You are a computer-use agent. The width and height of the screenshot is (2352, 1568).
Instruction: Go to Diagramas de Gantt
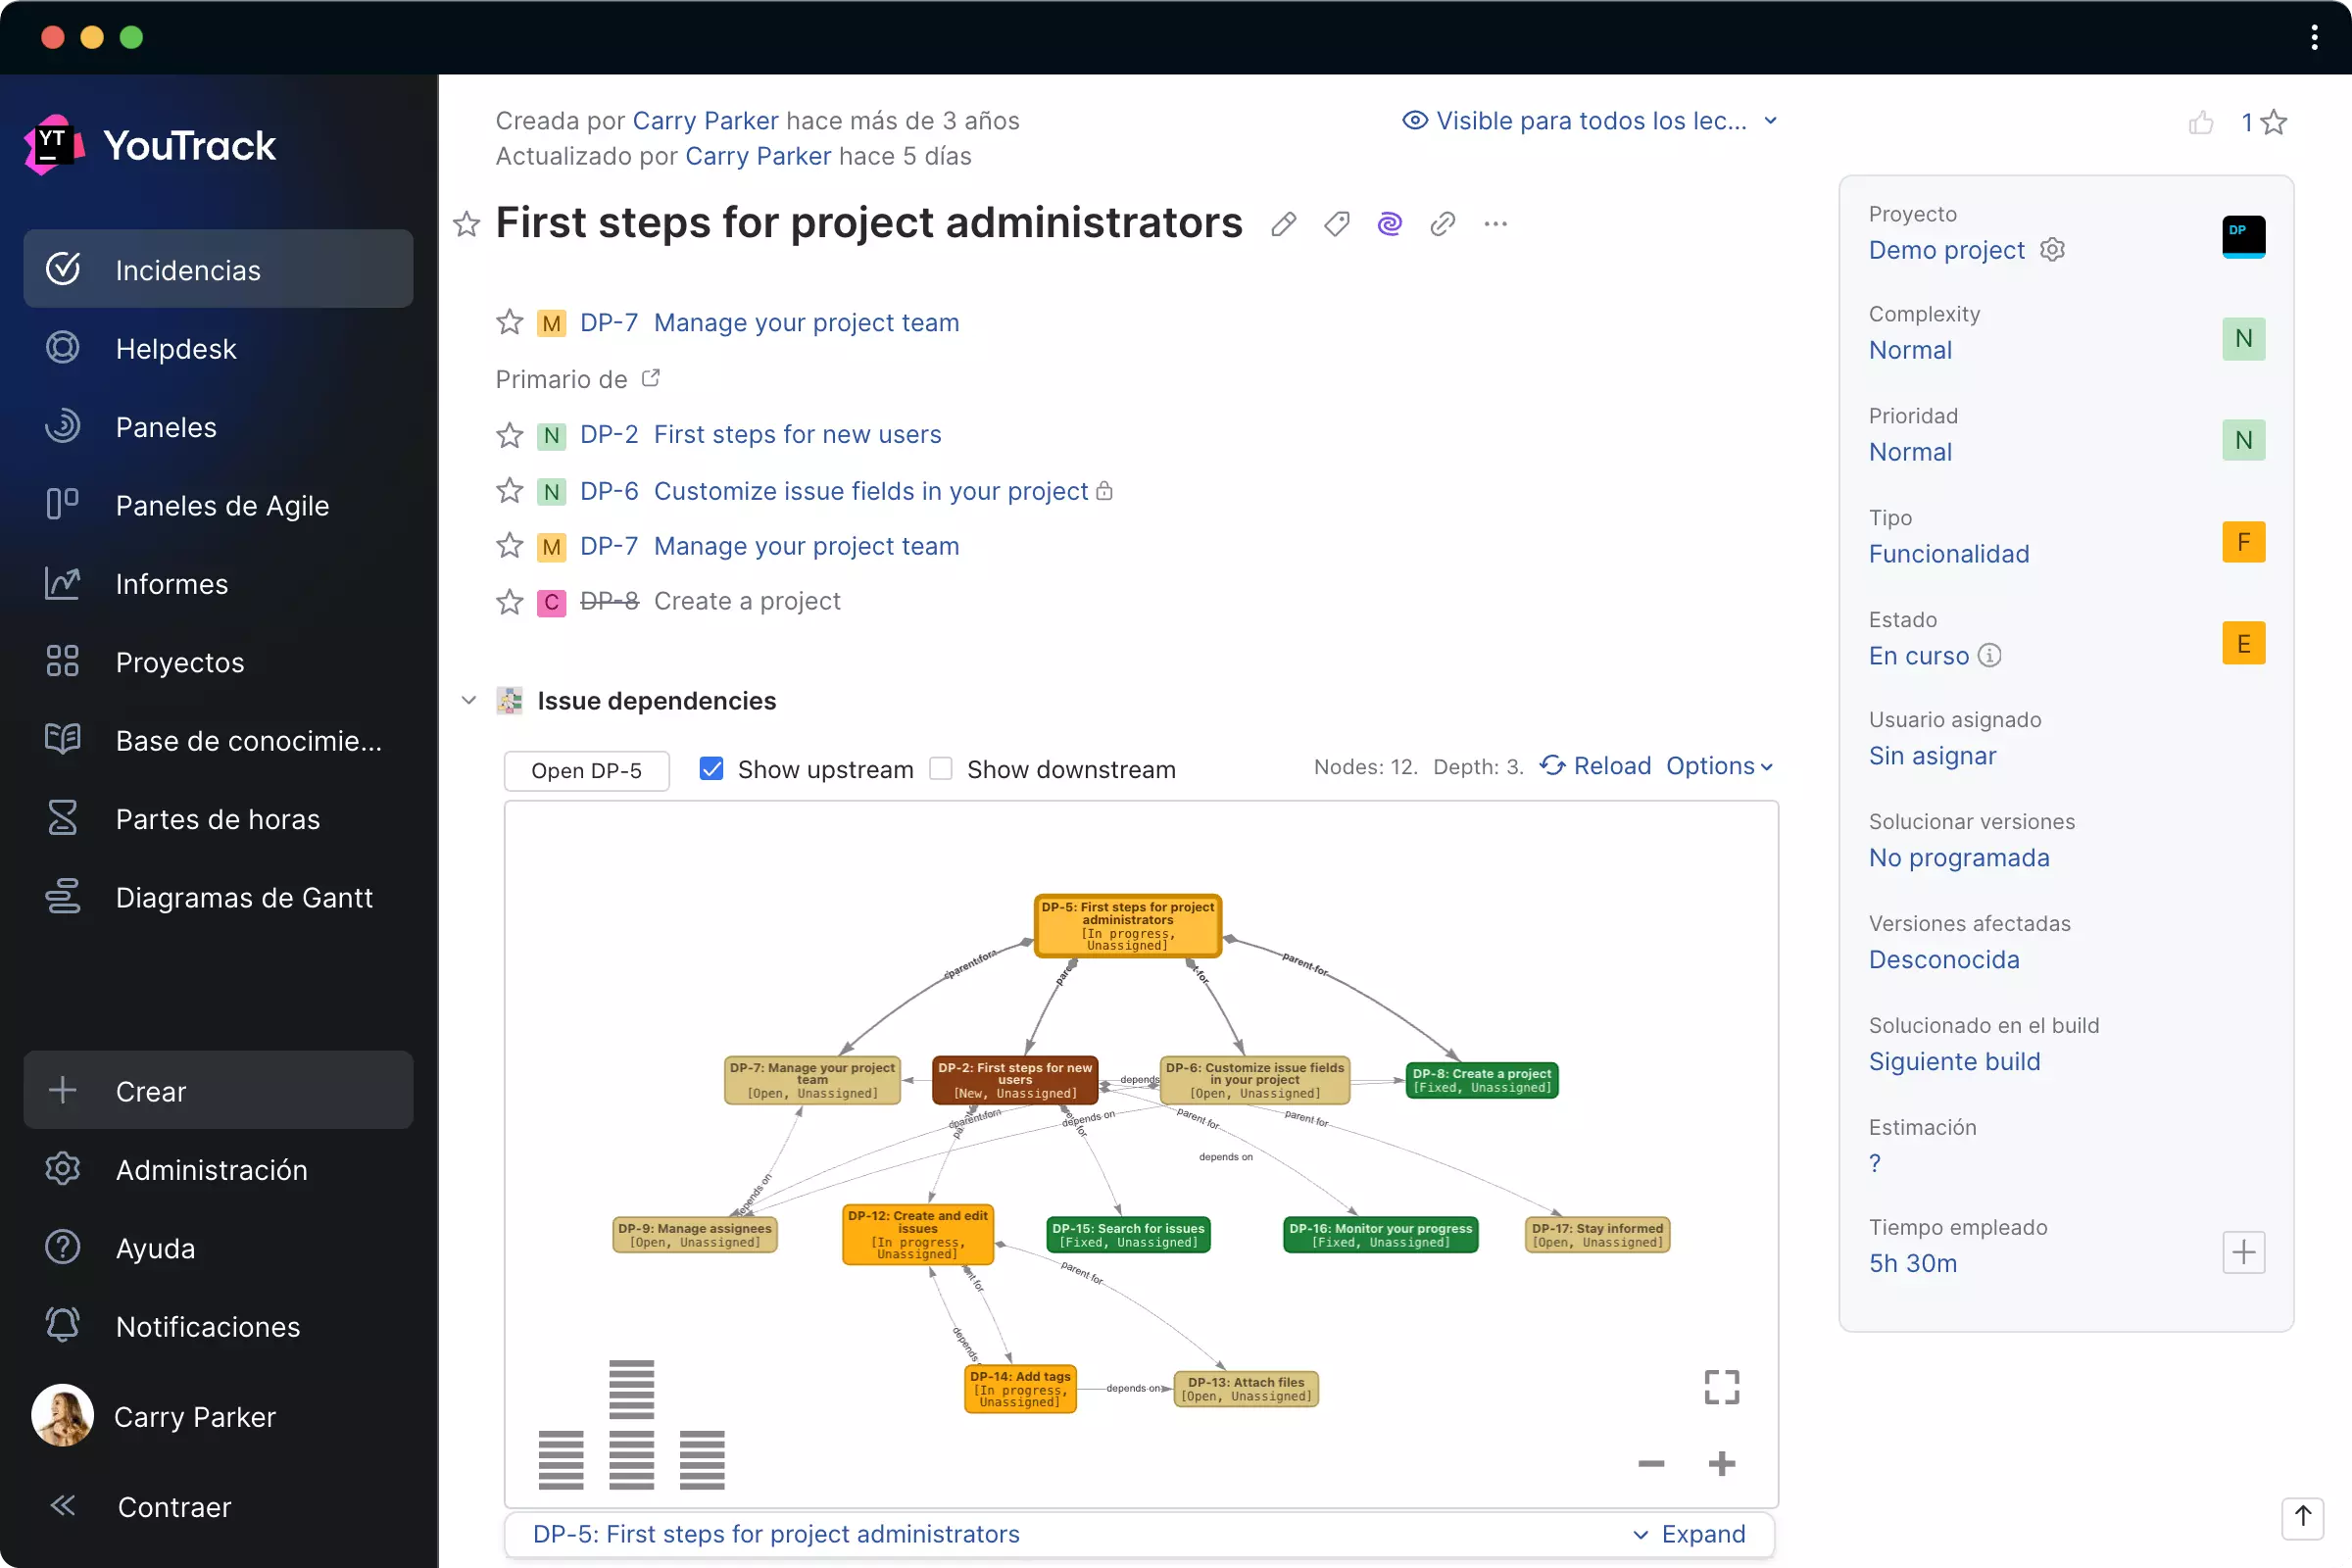pyautogui.click(x=243, y=897)
